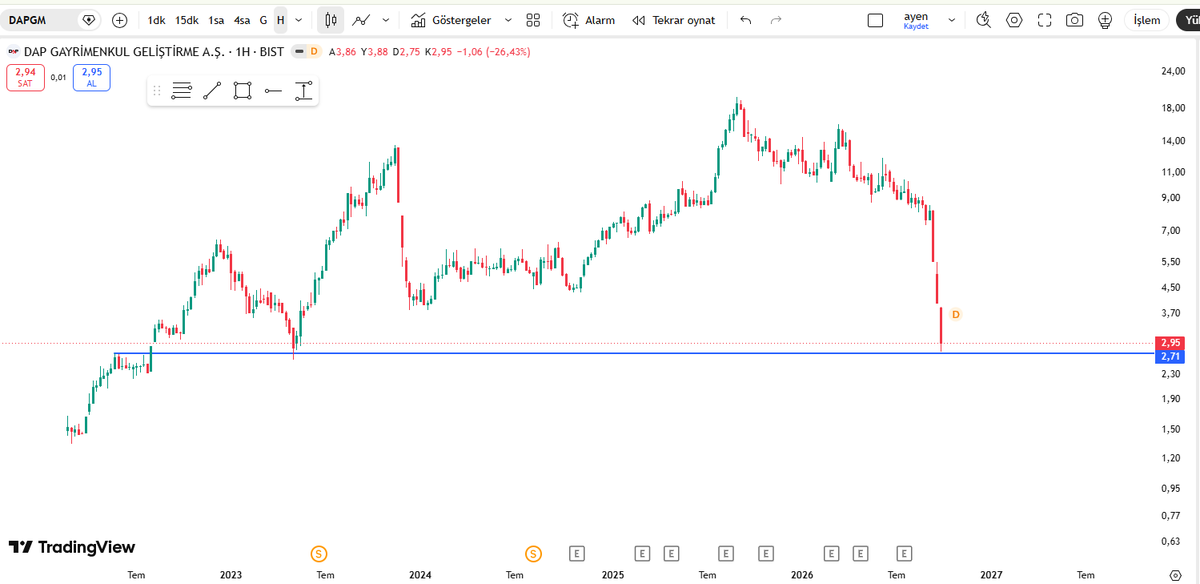Start Tekrar oynat bar replay

tap(674, 20)
